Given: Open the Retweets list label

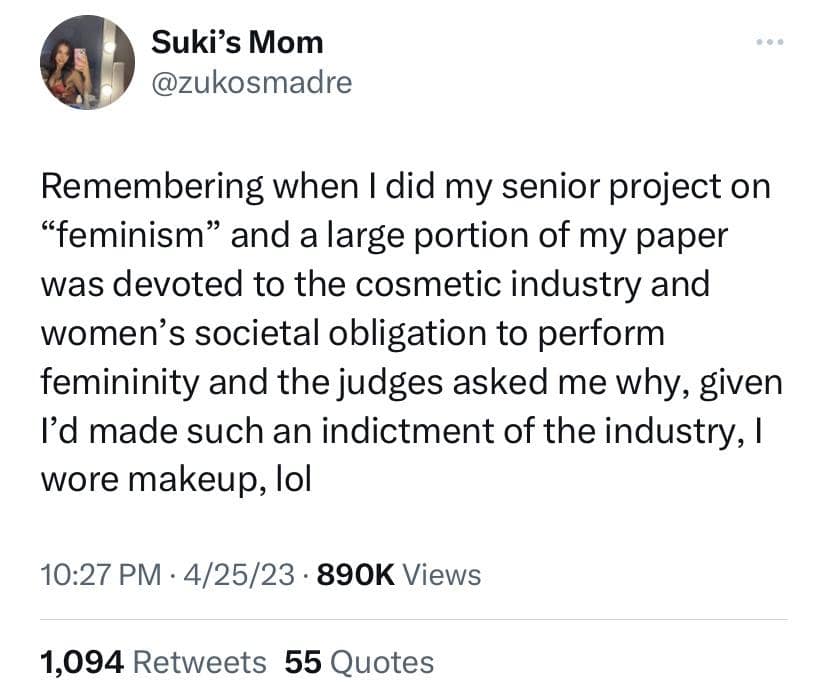Looking at the screenshot, I should click(x=199, y=661).
